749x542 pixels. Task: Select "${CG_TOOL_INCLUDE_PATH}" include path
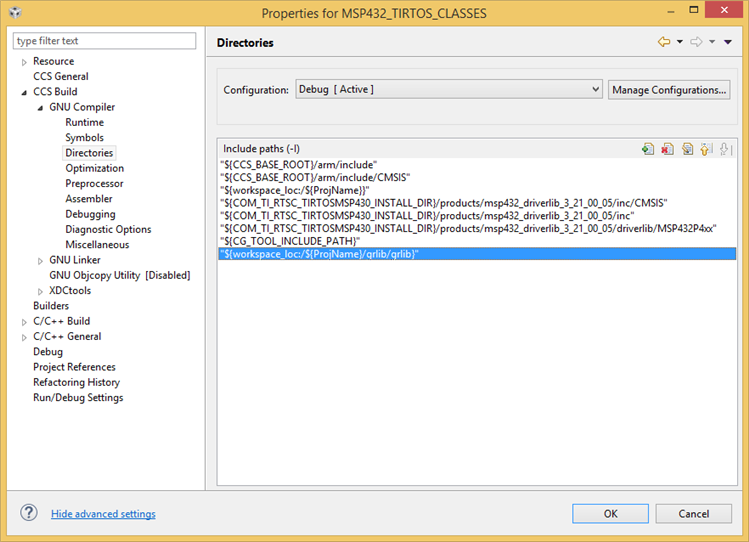[477, 241]
